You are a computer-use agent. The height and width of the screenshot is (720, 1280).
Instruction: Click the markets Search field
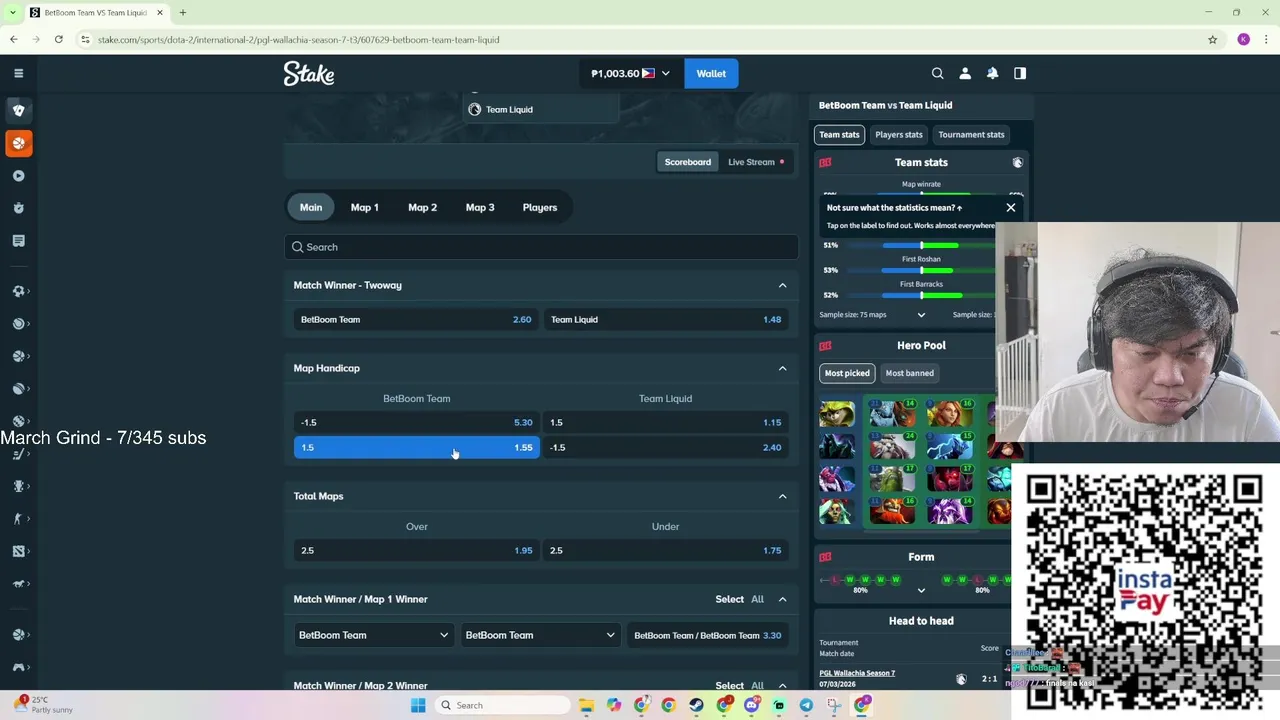(541, 247)
